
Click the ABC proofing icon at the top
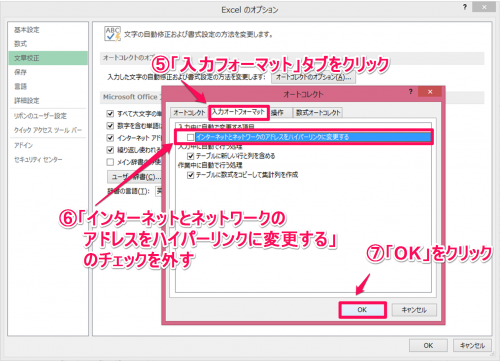(x=112, y=34)
